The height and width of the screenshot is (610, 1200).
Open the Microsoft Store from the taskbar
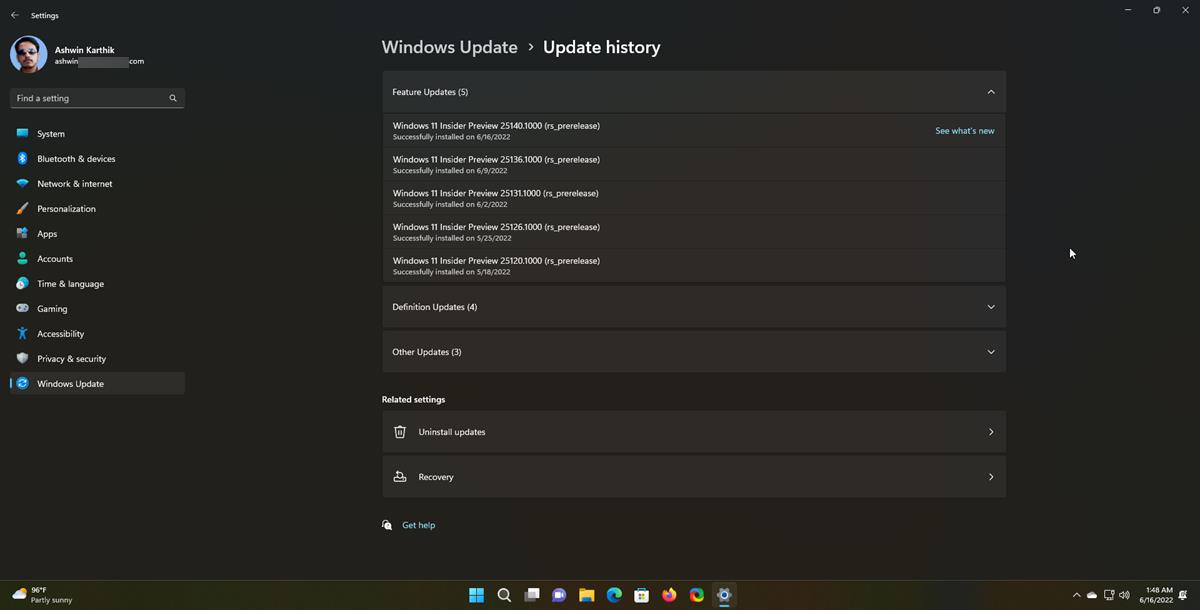[641, 594]
